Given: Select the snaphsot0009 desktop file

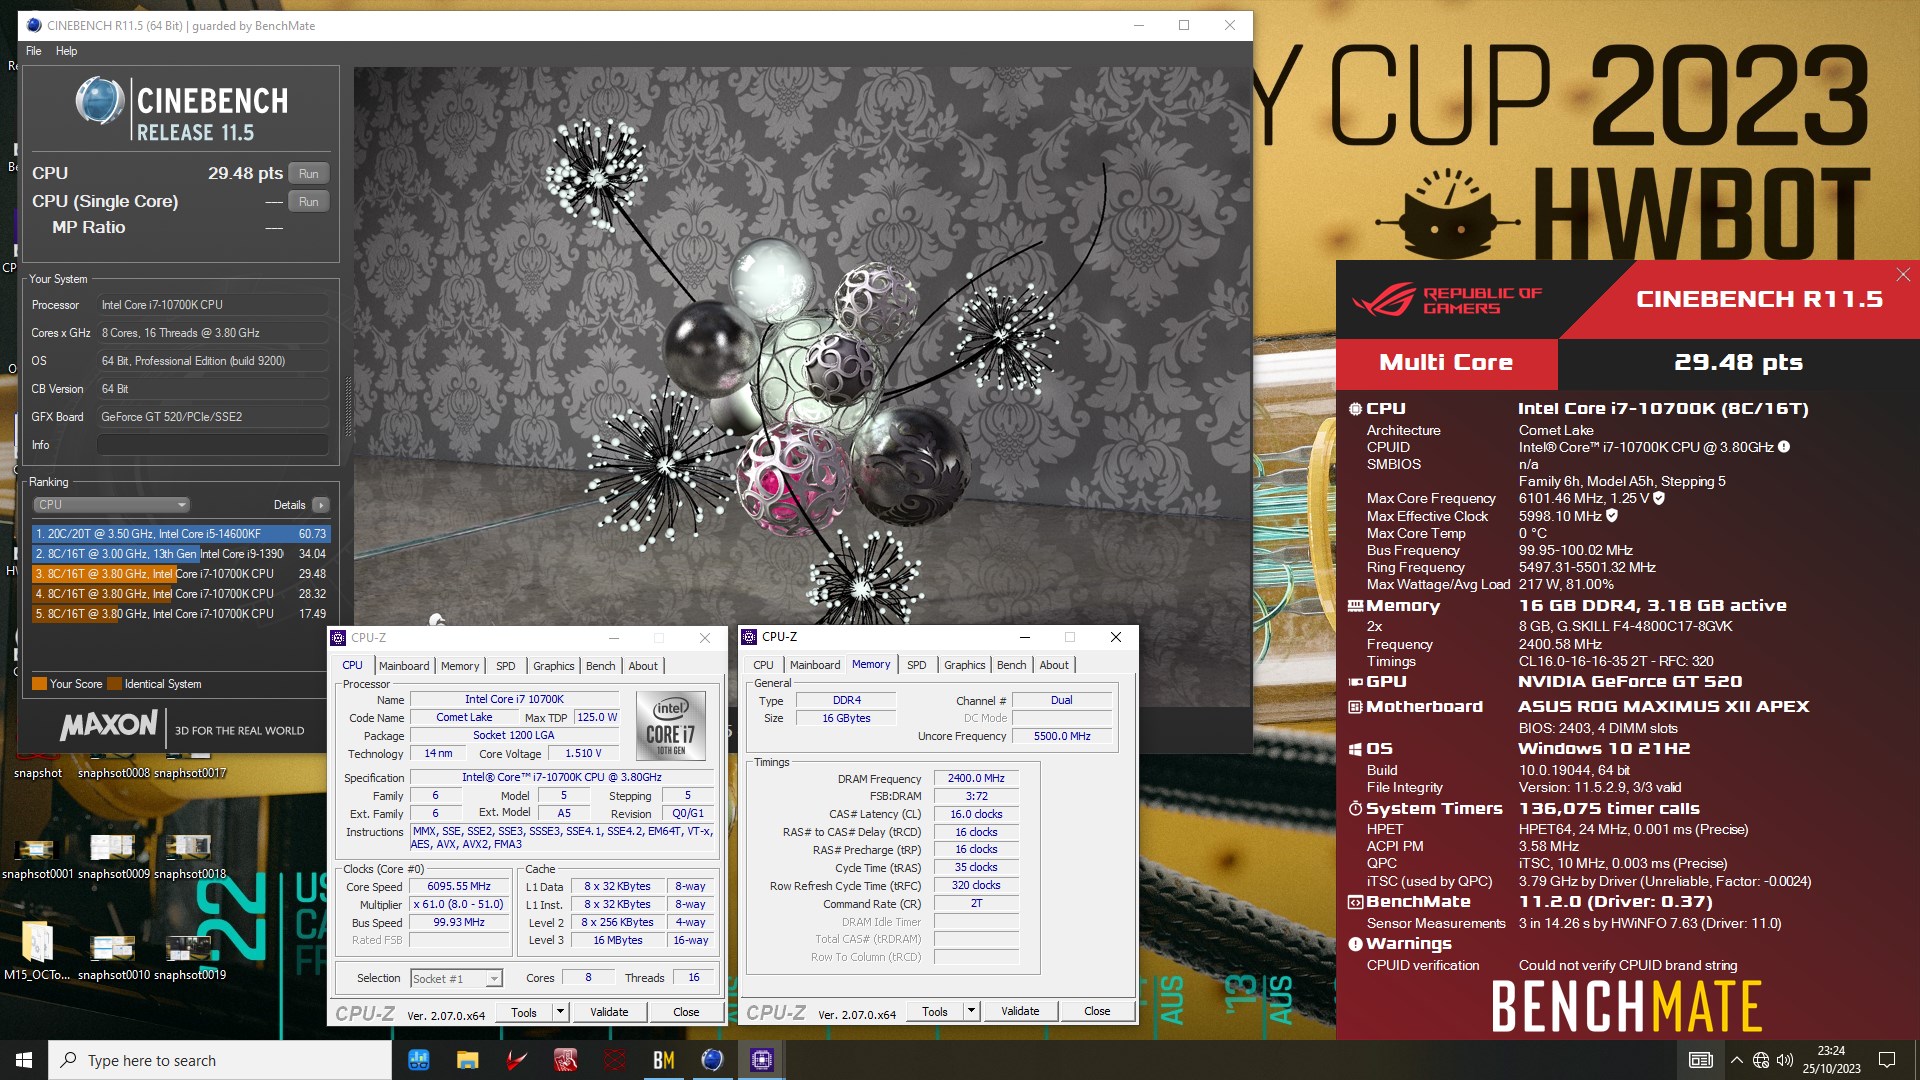Looking at the screenshot, I should point(114,855).
